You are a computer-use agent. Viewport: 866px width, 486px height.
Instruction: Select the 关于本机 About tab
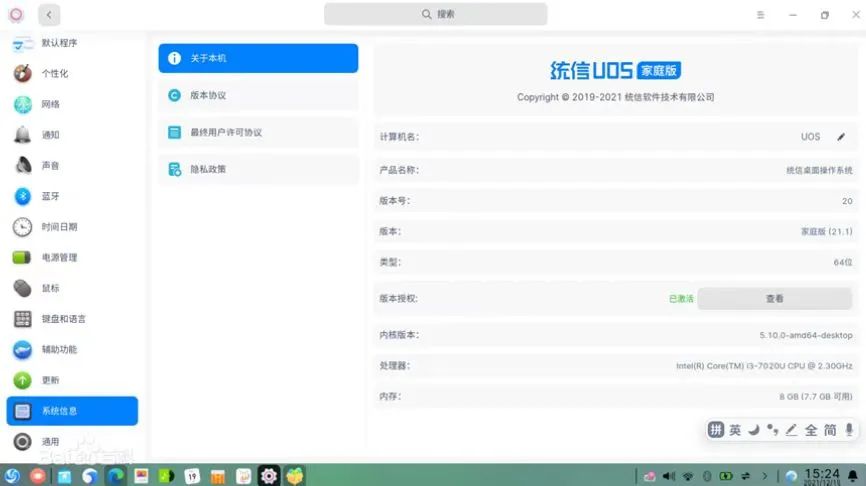(258, 58)
